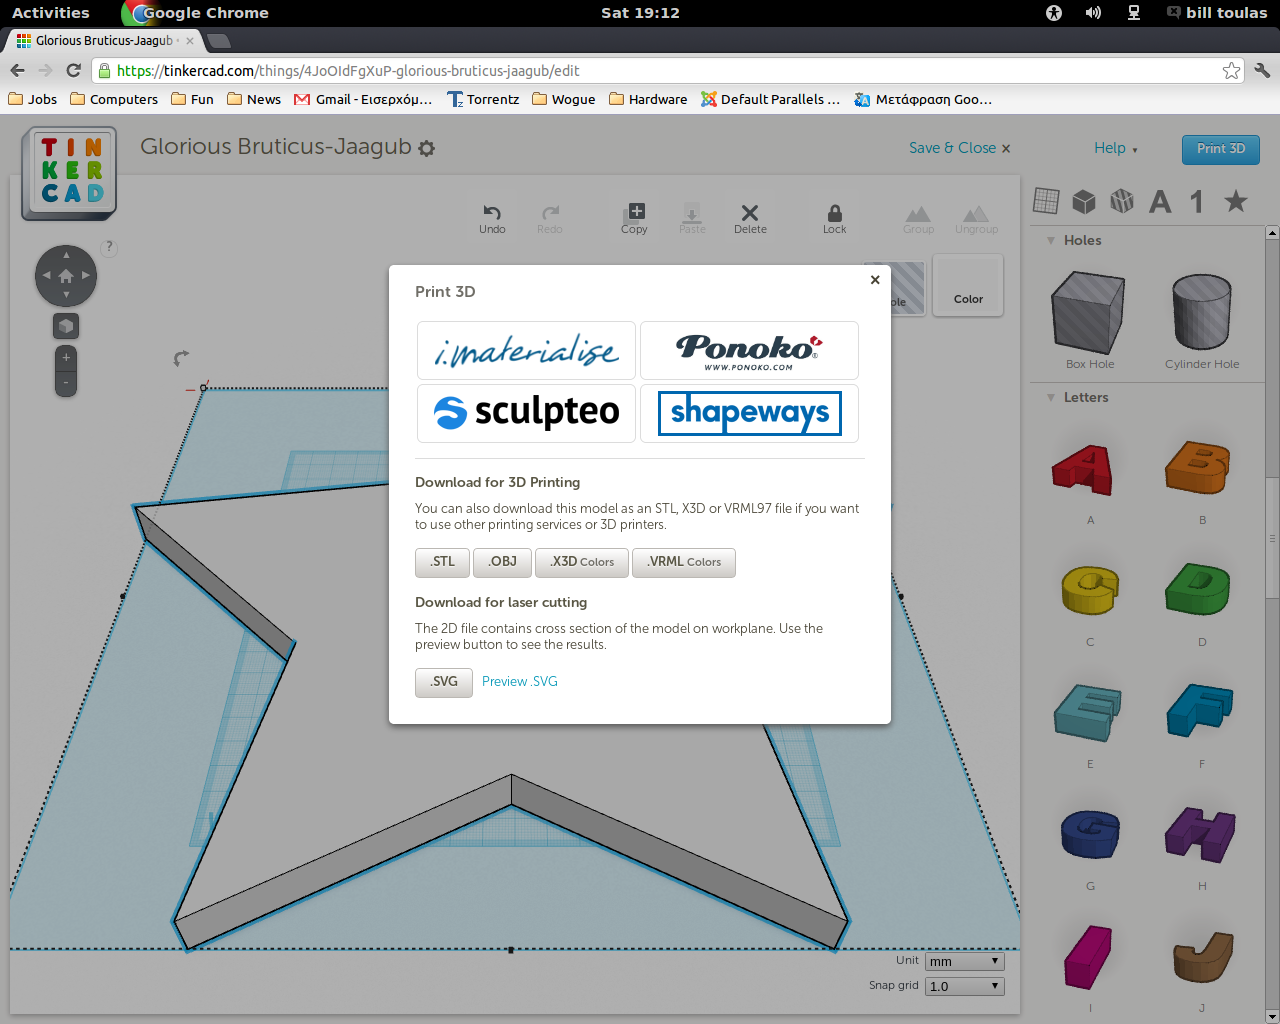Open the Snap grid dropdown
This screenshot has width=1280, height=1024.
click(x=963, y=985)
